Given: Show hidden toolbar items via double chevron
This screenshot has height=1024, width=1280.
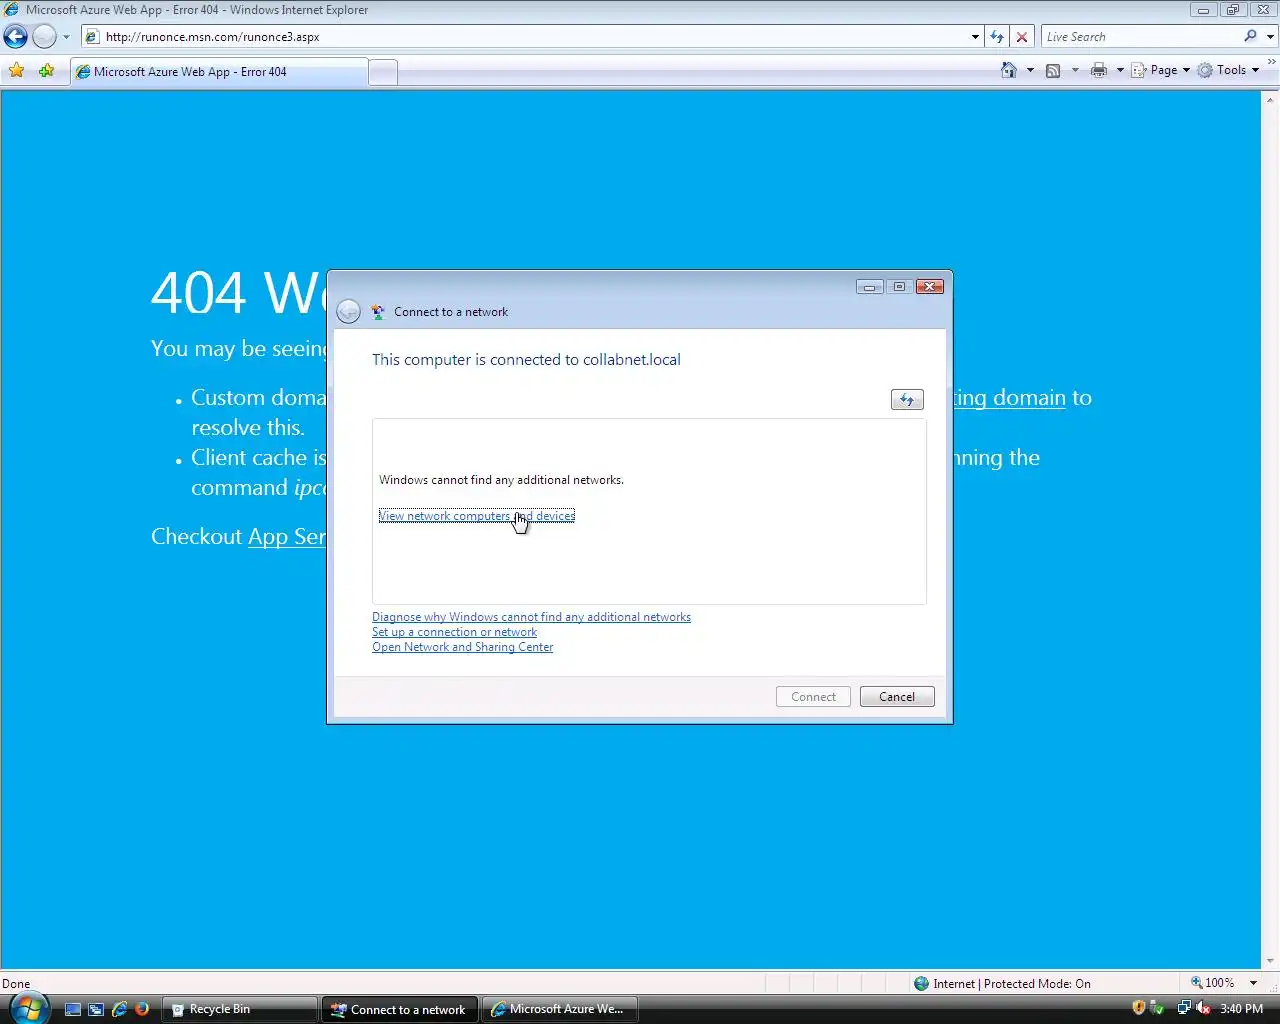Looking at the screenshot, I should [x=1272, y=61].
